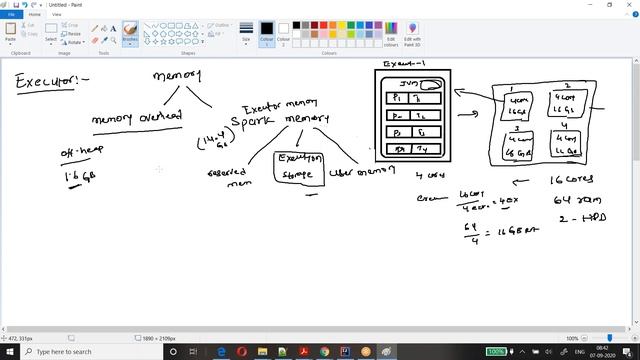Open the Brushes dropdown arrow
This screenshot has width=640, height=360.
130,44
